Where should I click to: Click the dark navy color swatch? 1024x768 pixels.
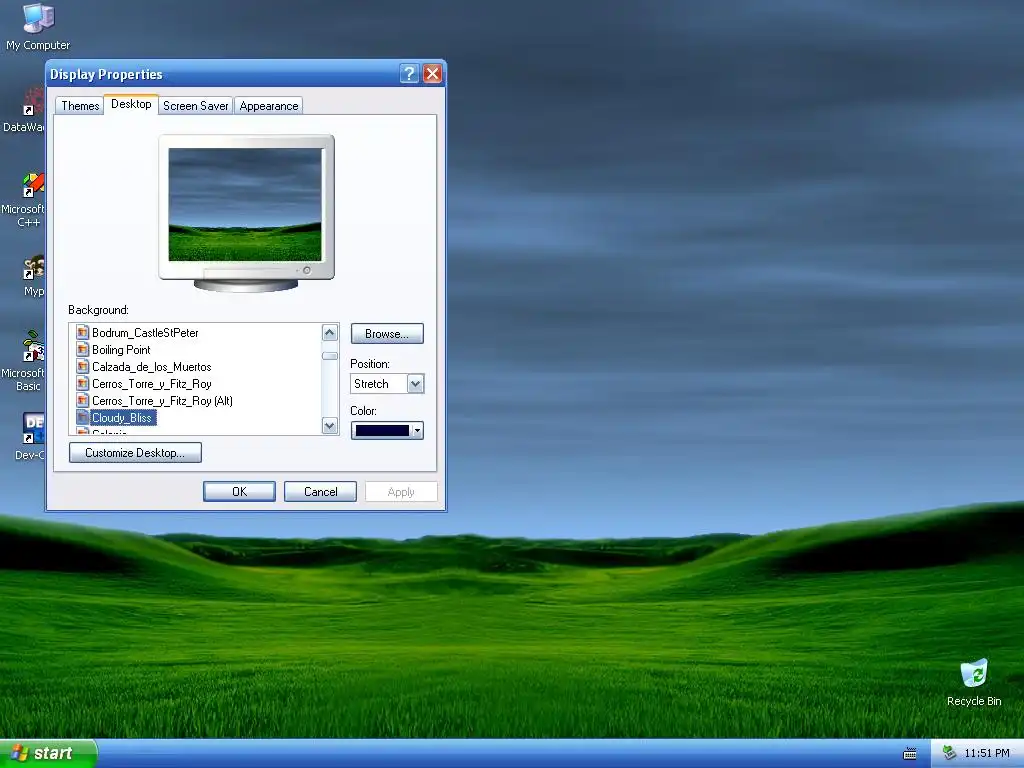point(382,430)
